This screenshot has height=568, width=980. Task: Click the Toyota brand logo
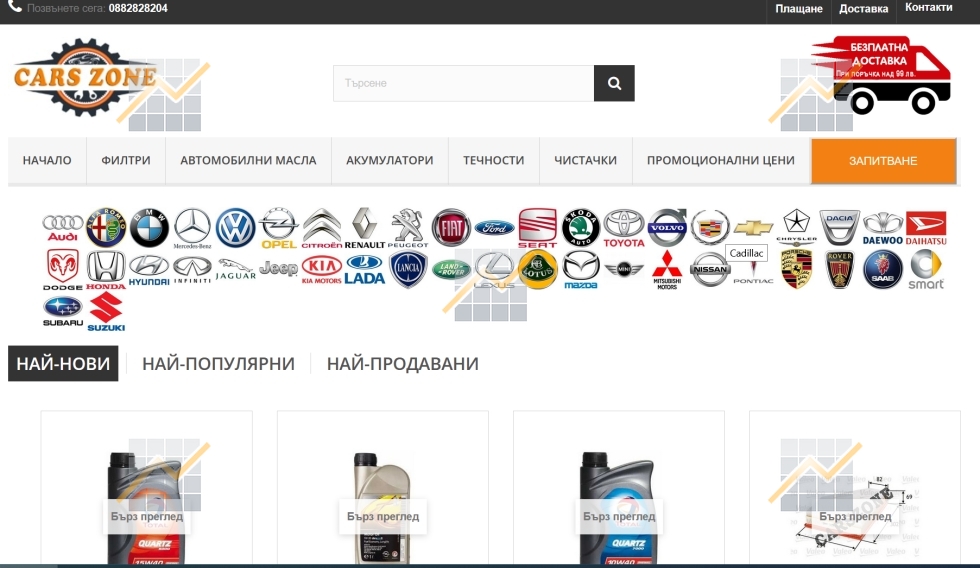point(624,228)
